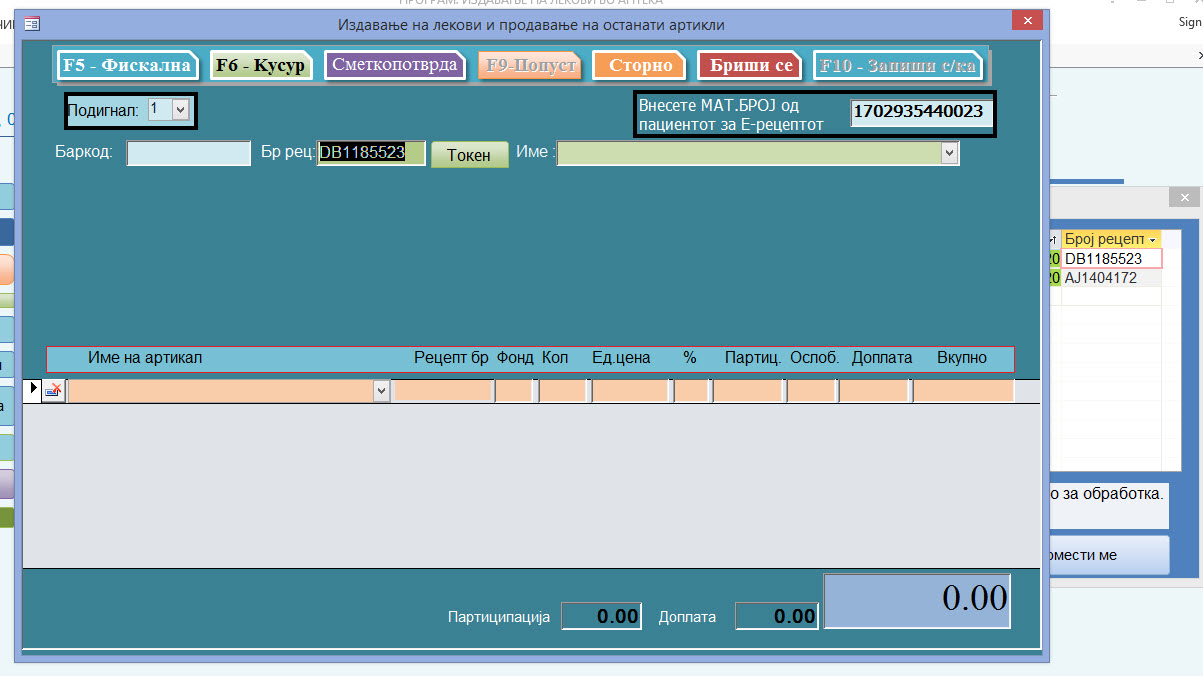Close the background list window

point(1184,197)
